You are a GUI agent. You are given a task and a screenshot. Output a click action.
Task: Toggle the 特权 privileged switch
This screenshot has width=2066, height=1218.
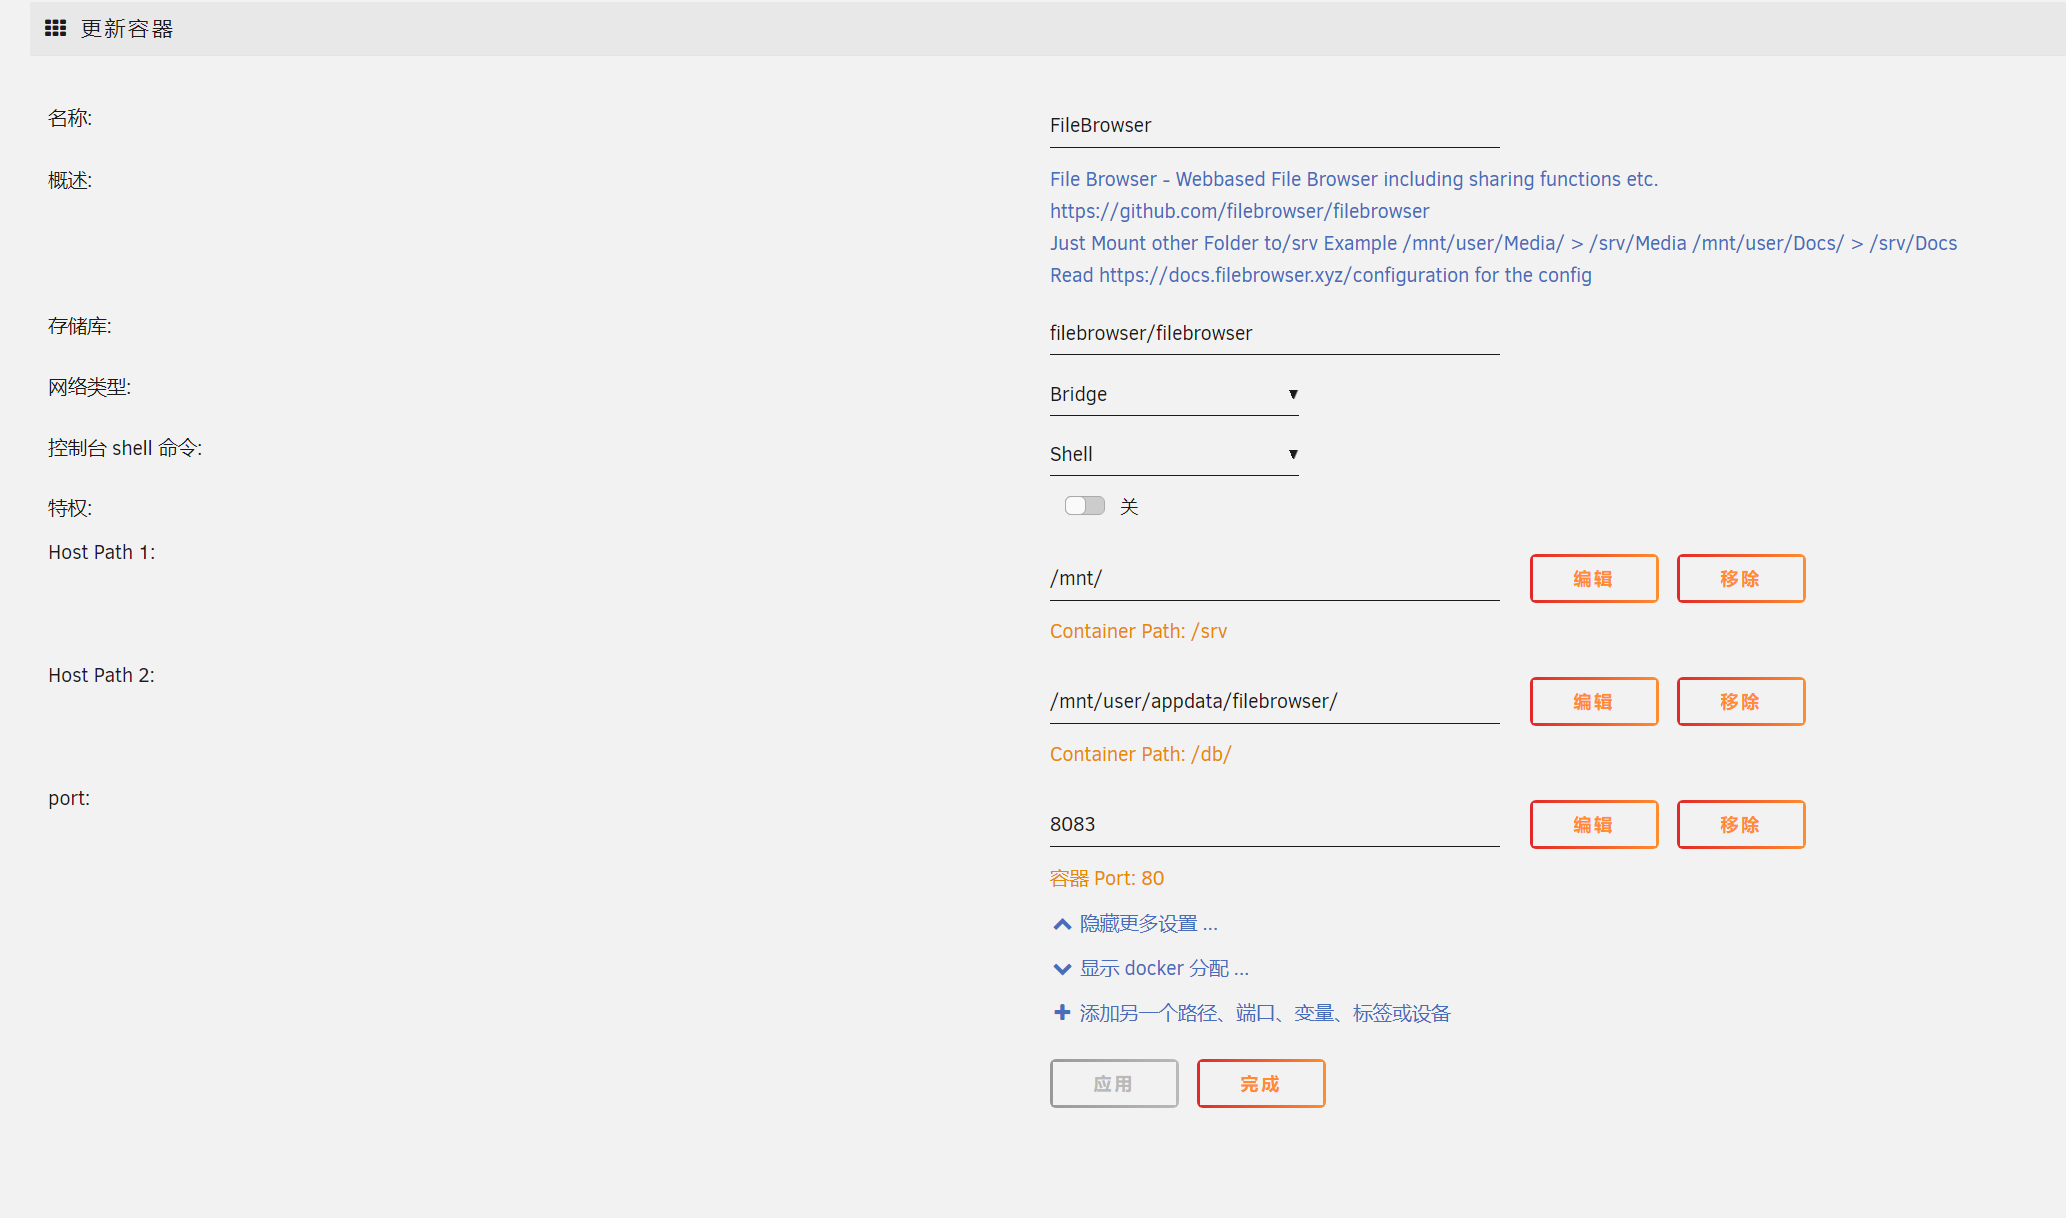(1085, 506)
